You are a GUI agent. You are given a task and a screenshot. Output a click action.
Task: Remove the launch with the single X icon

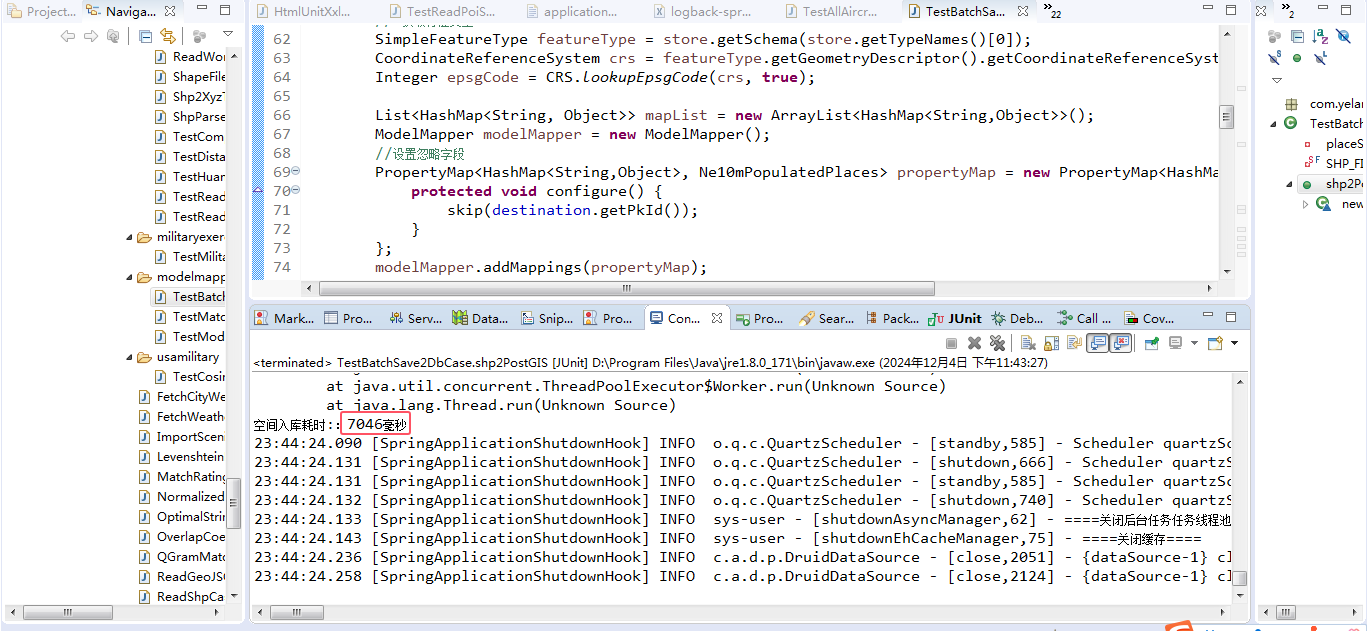tap(974, 343)
